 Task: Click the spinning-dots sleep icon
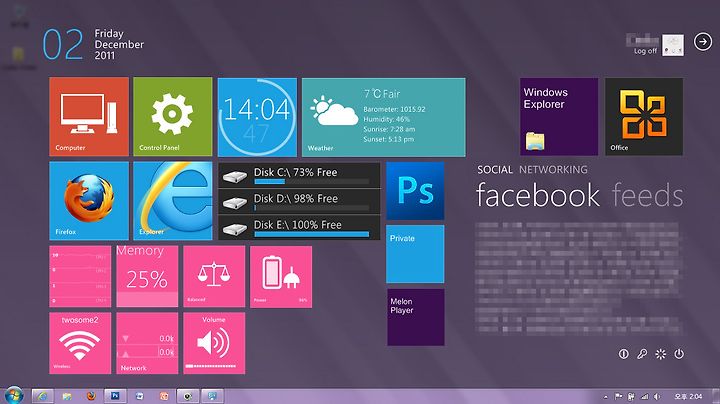[x=660, y=354]
